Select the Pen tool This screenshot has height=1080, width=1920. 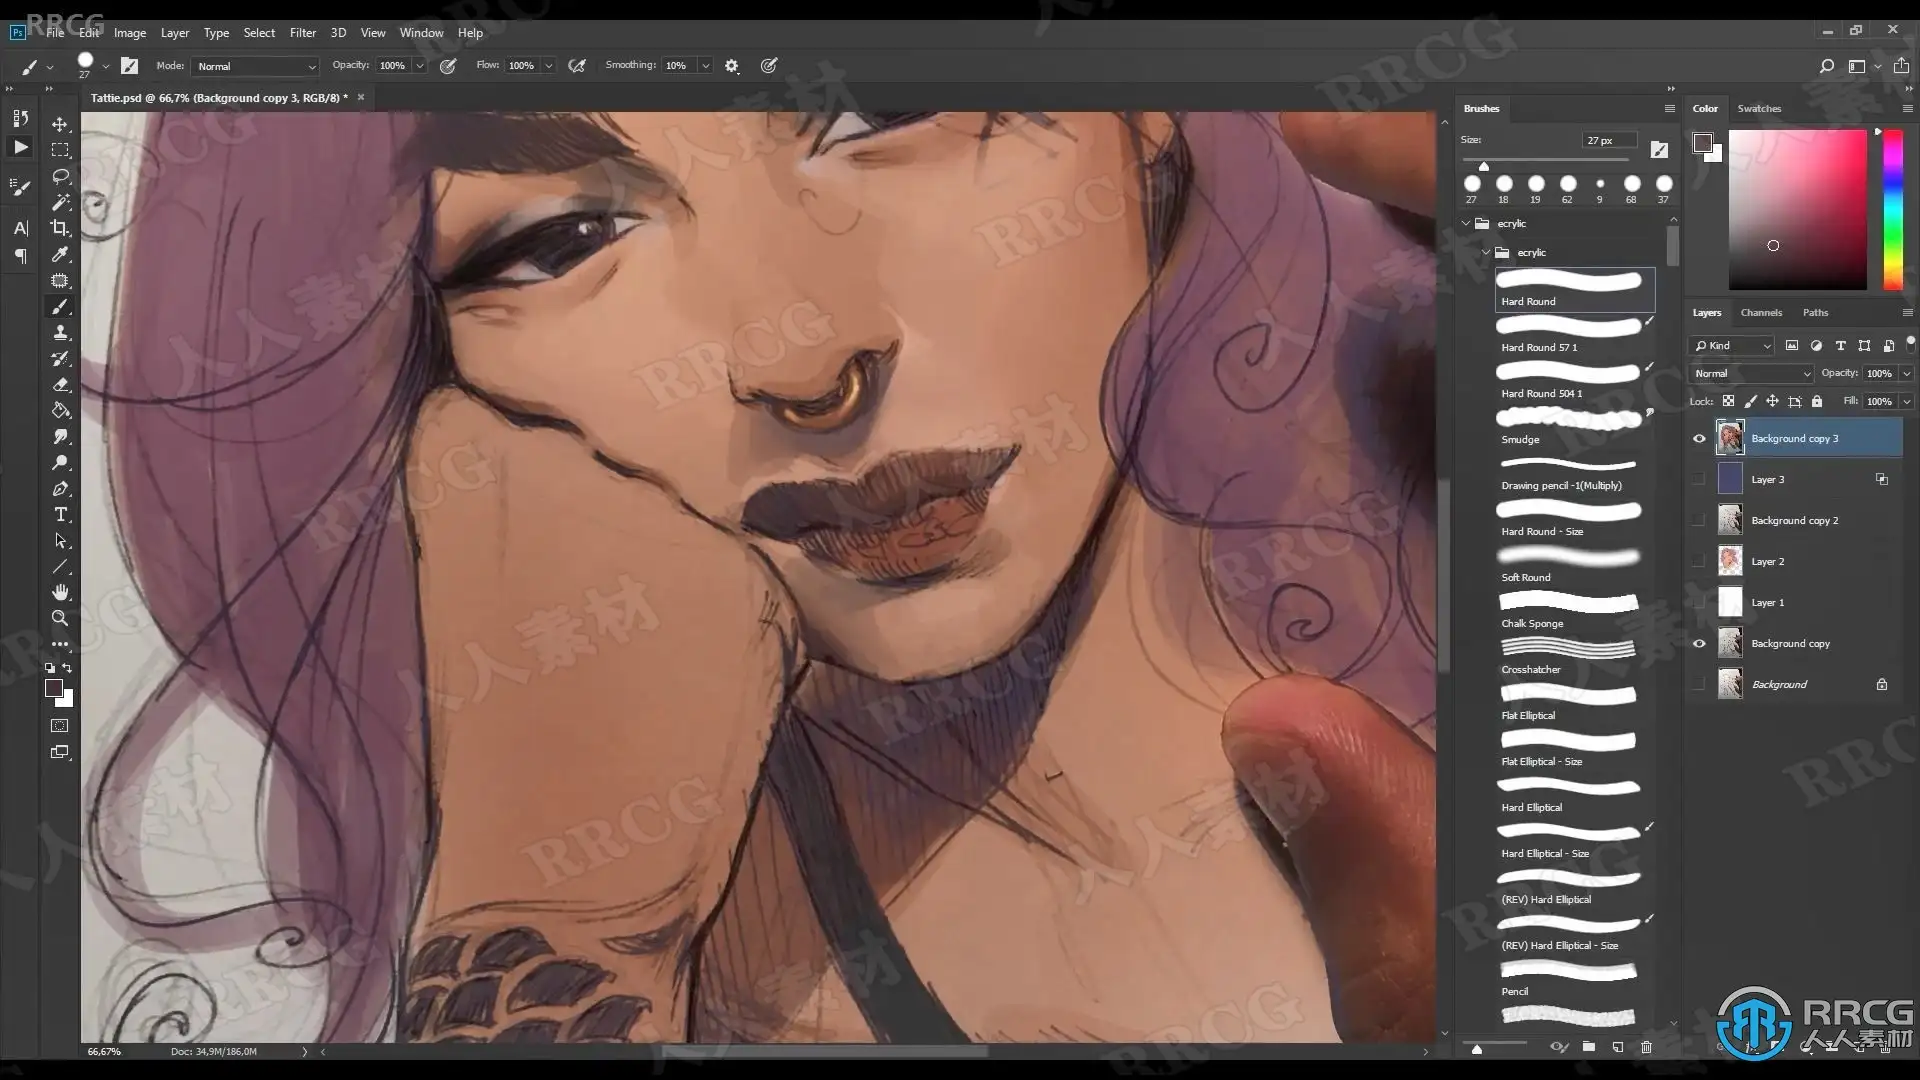[60, 489]
